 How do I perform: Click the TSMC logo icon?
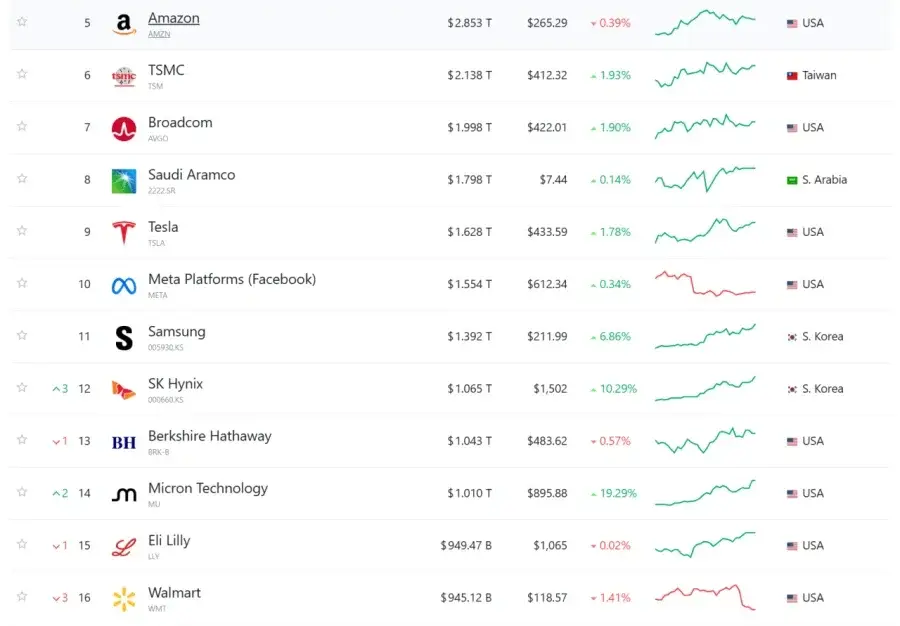coord(124,76)
